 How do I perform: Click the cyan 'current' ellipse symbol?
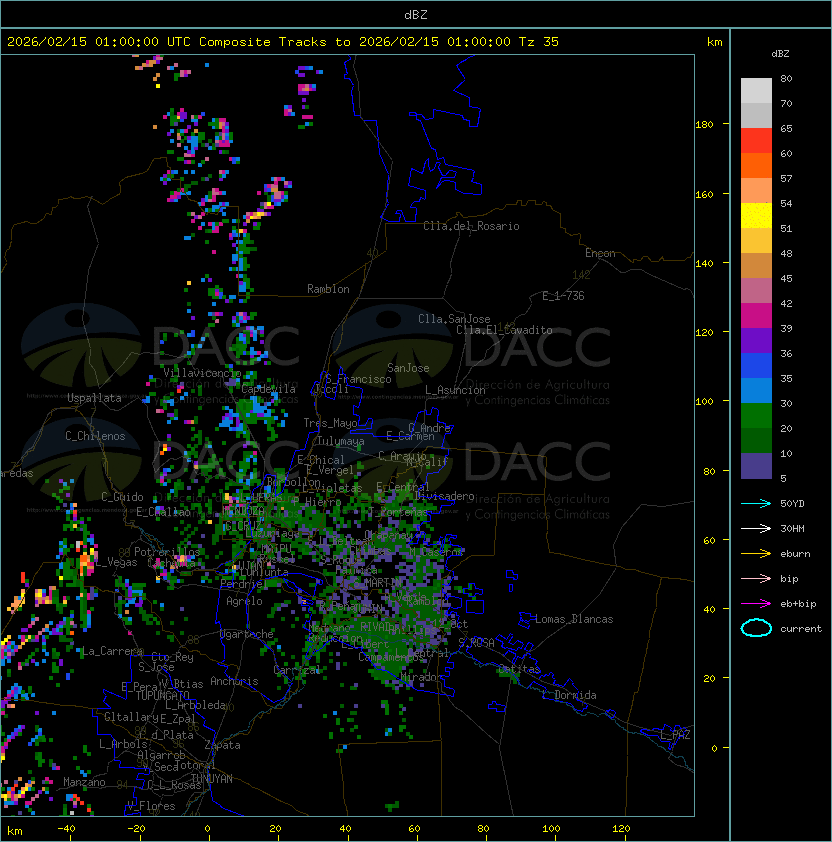pyautogui.click(x=756, y=628)
